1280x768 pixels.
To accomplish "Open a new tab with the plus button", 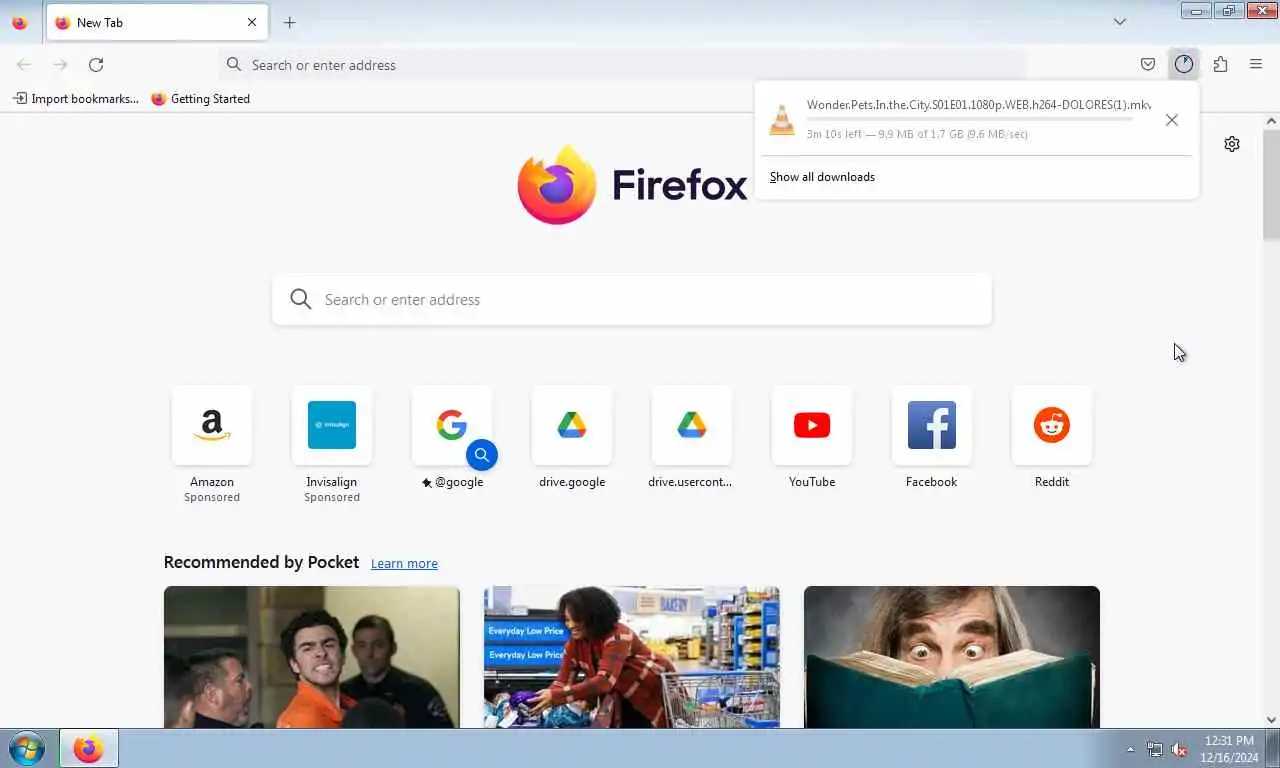I will (289, 22).
